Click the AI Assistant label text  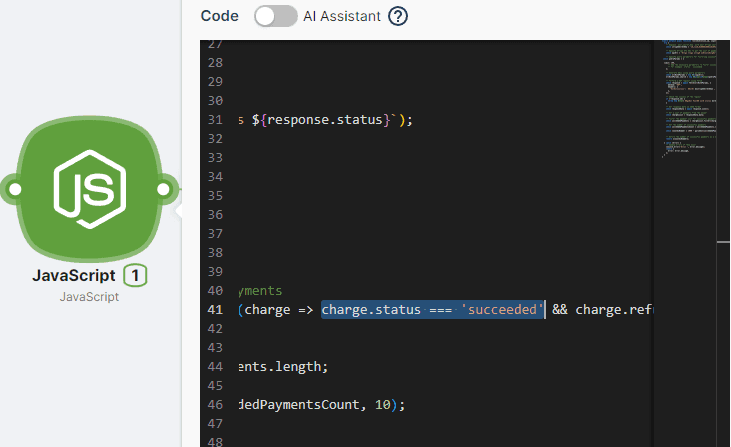click(x=342, y=16)
